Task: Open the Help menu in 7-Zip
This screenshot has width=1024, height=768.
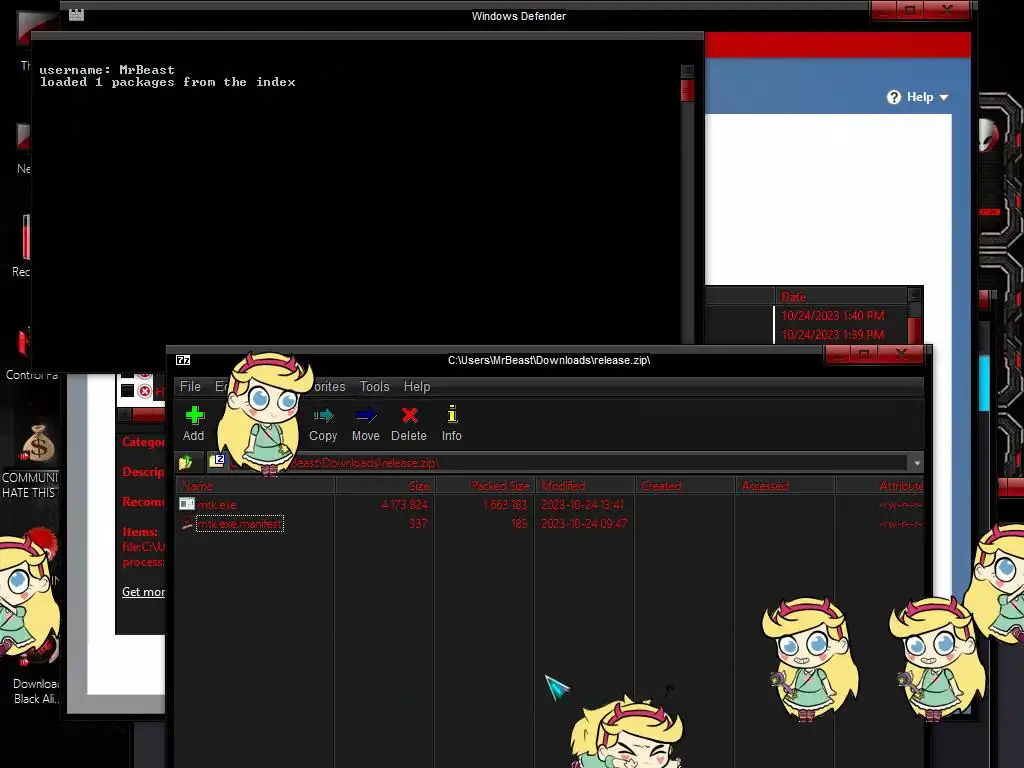Action: (417, 387)
